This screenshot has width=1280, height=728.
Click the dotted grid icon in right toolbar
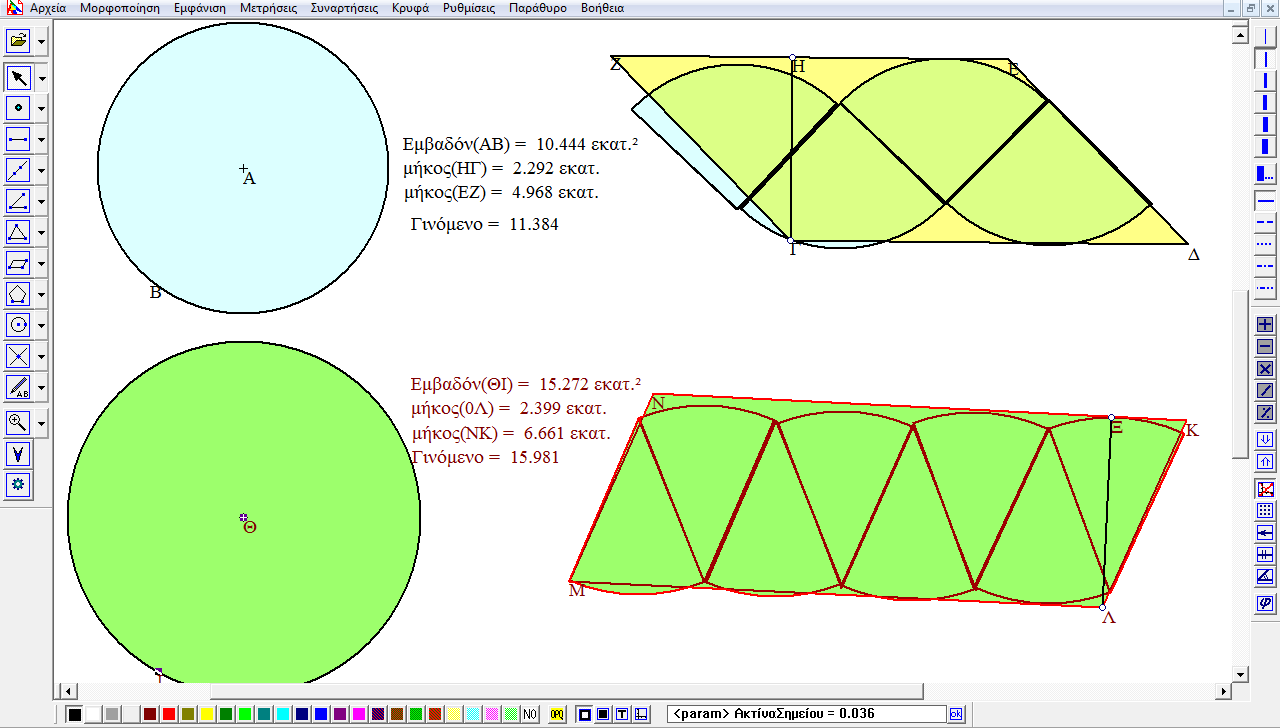point(1265,511)
